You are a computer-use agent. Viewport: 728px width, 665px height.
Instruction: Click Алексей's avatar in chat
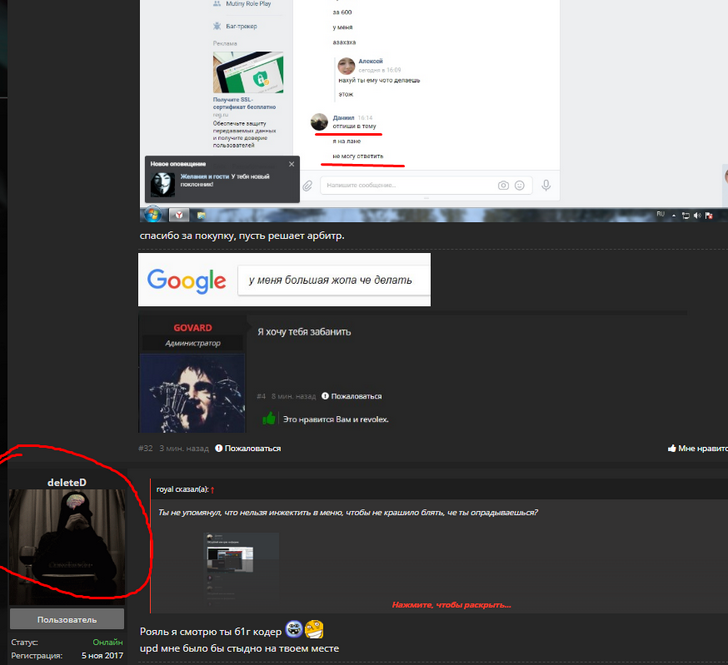(x=346, y=66)
